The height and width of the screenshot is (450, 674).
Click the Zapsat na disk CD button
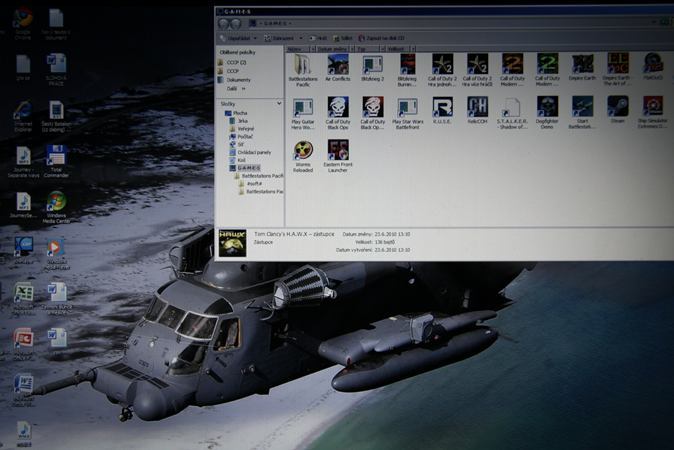(x=382, y=38)
